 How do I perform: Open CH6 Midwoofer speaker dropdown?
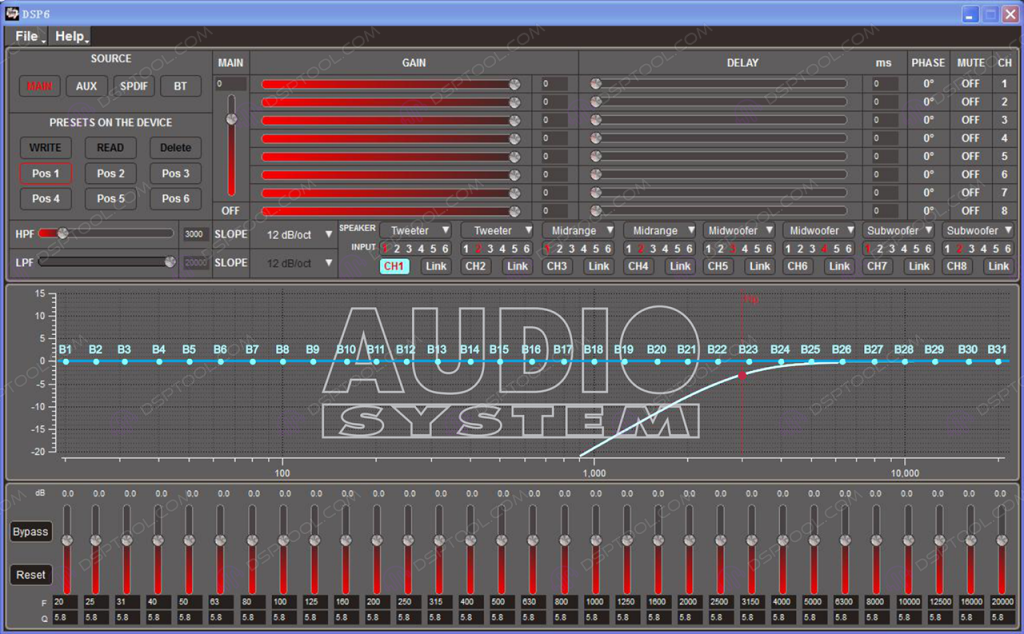[820, 230]
